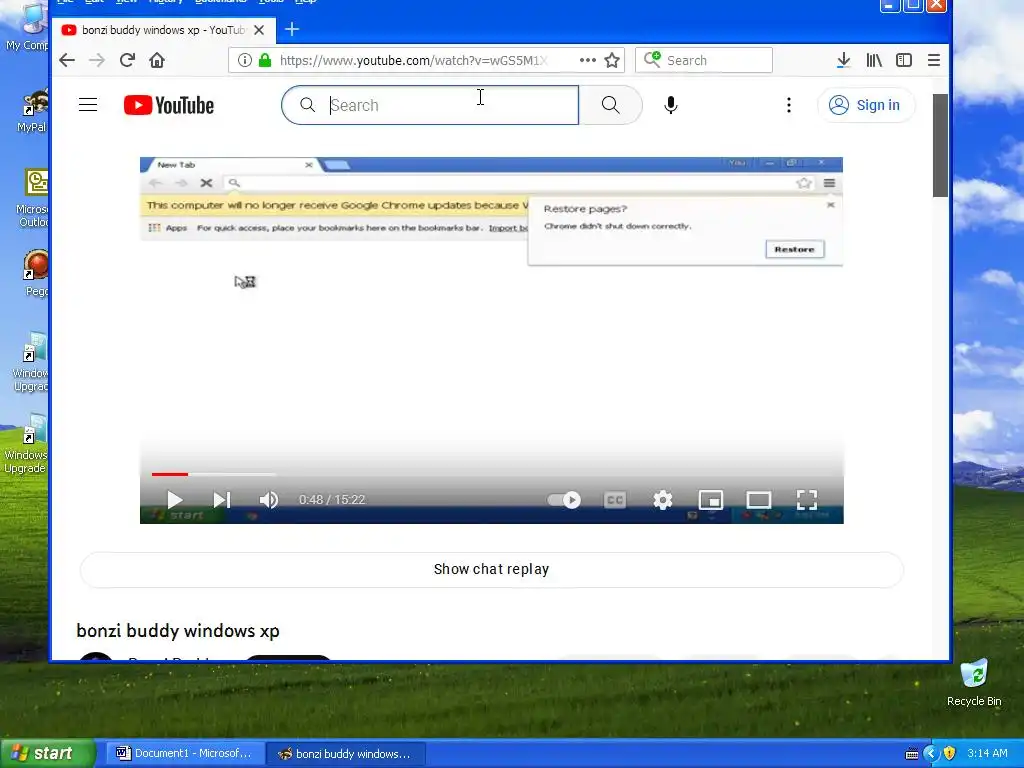The width and height of the screenshot is (1024, 768).
Task: Click the system clock 3:14 AM
Action: click(987, 754)
